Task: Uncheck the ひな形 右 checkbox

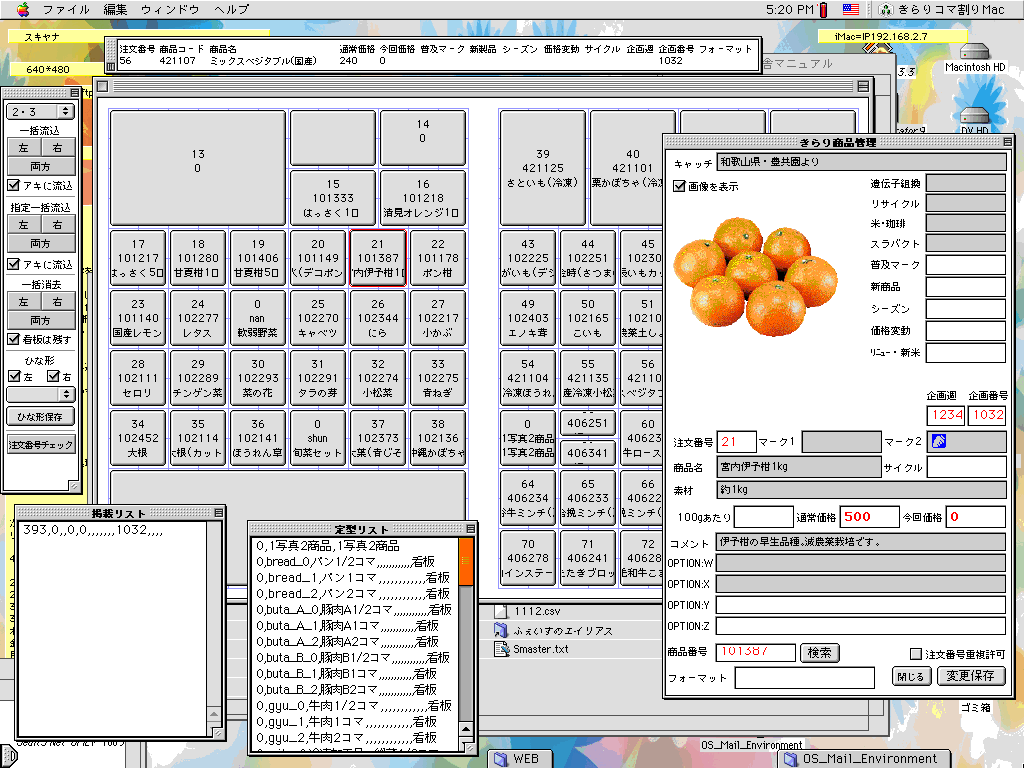Action: (x=54, y=376)
